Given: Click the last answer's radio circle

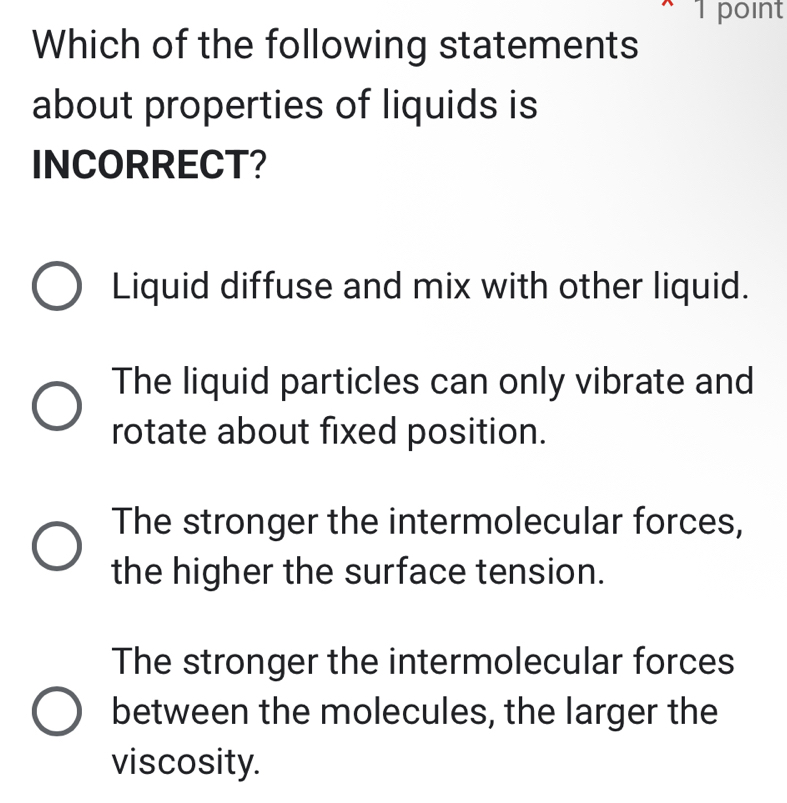Looking at the screenshot, I should [x=55, y=711].
